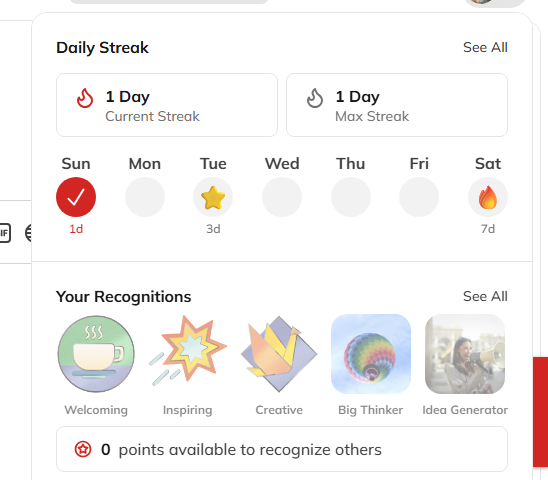Click the gold star 3d reward on Tuesday
This screenshot has height=480, width=548.
[213, 197]
